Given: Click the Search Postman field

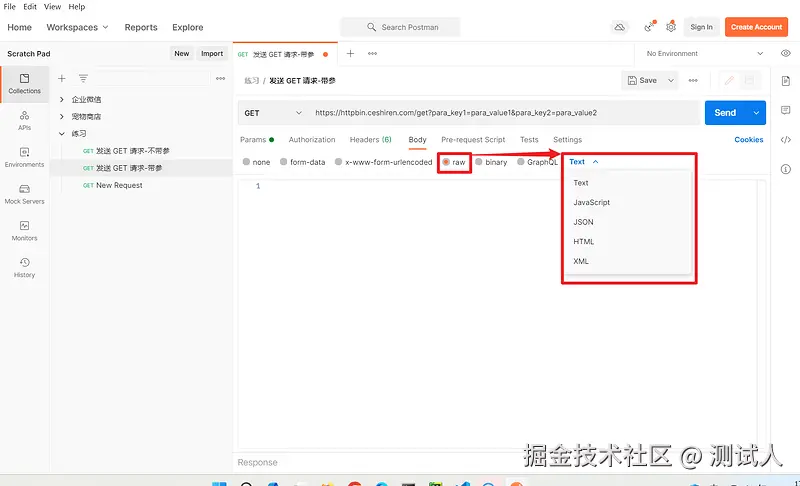Looking at the screenshot, I should pyautogui.click(x=401, y=27).
